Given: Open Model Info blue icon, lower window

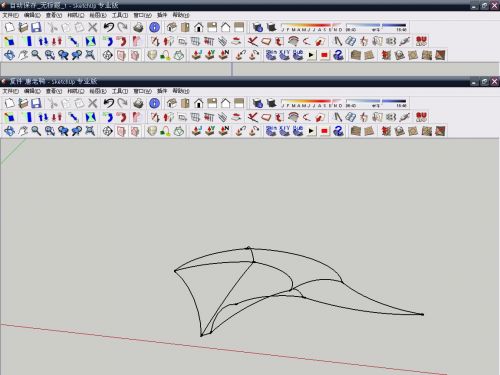Looking at the screenshot, I should click(154, 103).
